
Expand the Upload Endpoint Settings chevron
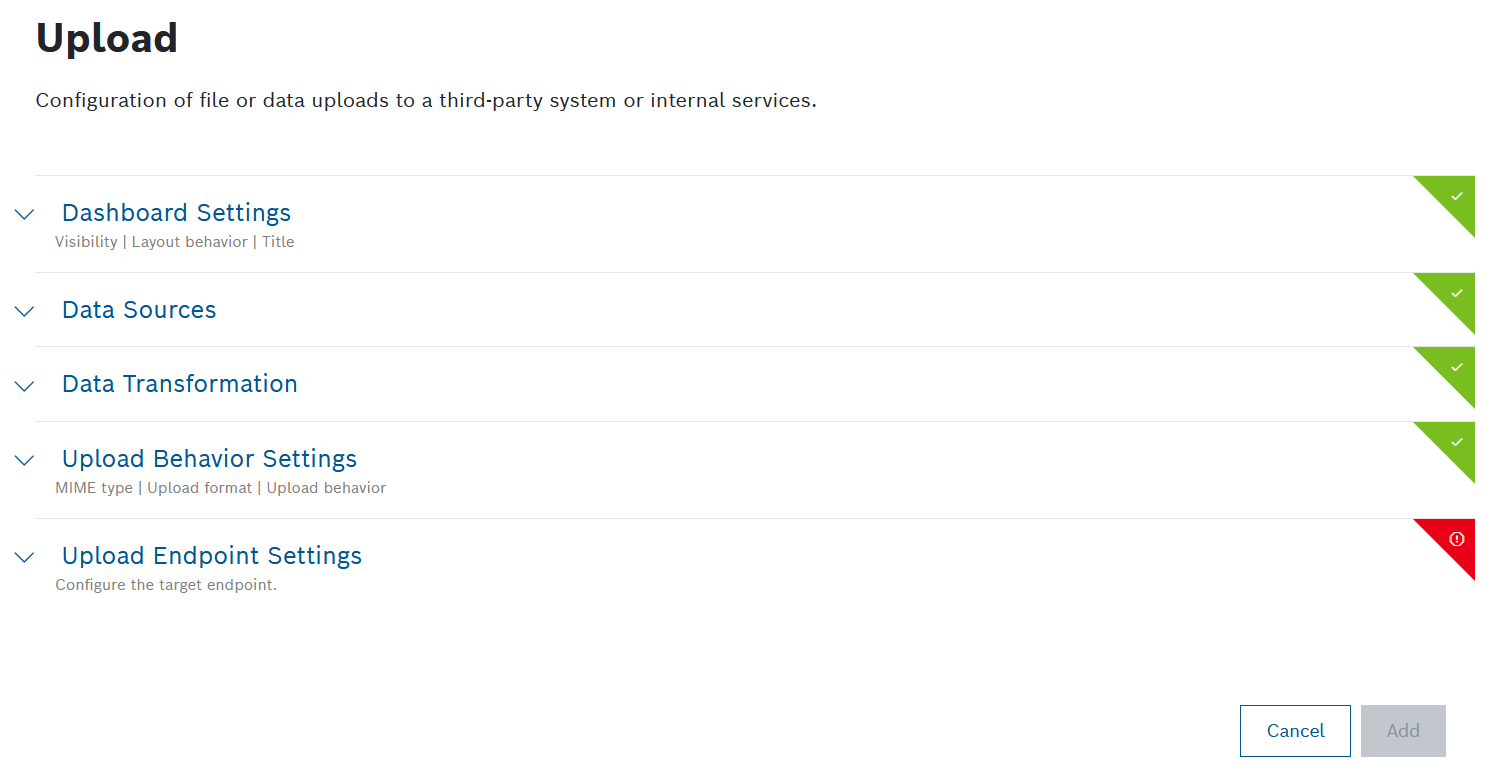coord(25,557)
